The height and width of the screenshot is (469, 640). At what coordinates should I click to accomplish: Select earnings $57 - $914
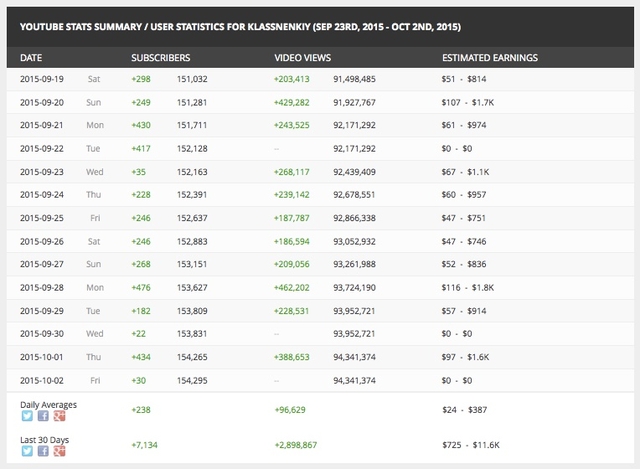[x=464, y=311]
